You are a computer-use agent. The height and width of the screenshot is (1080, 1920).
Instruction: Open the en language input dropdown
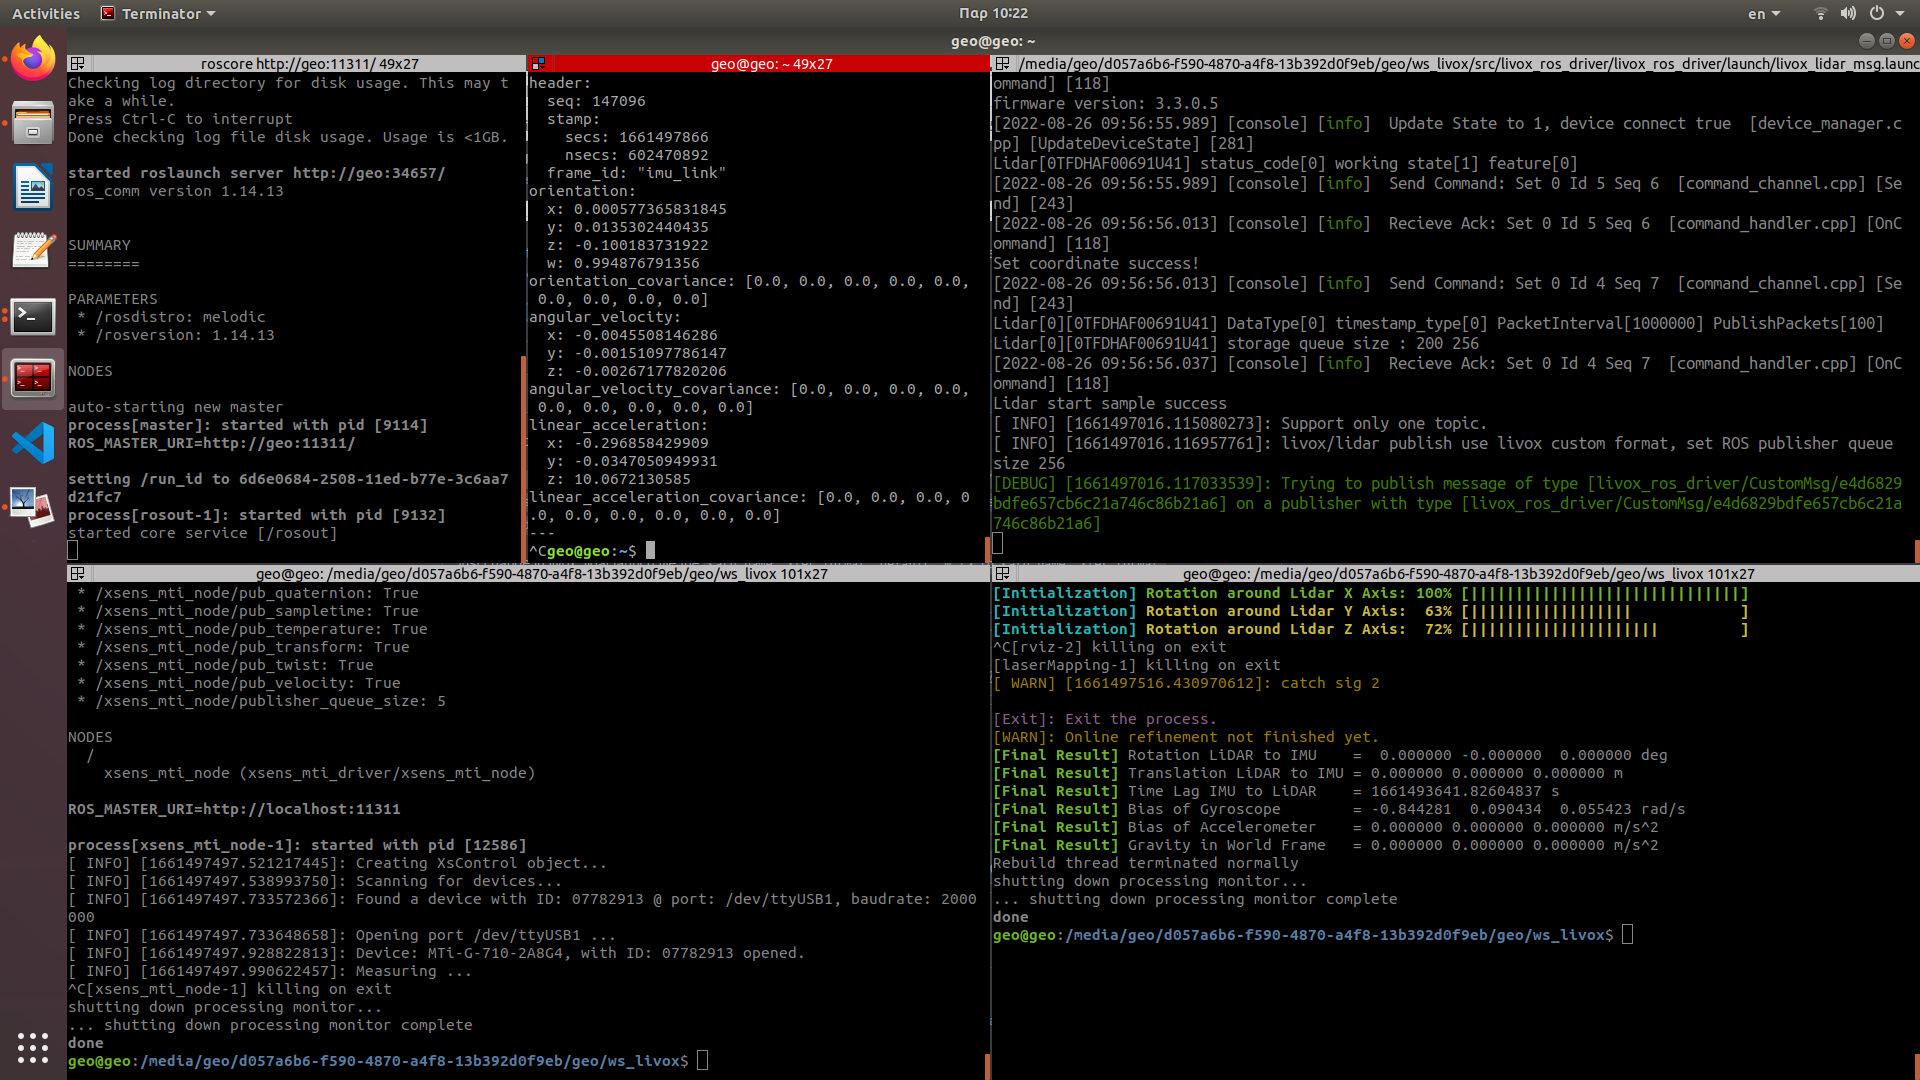(1764, 14)
